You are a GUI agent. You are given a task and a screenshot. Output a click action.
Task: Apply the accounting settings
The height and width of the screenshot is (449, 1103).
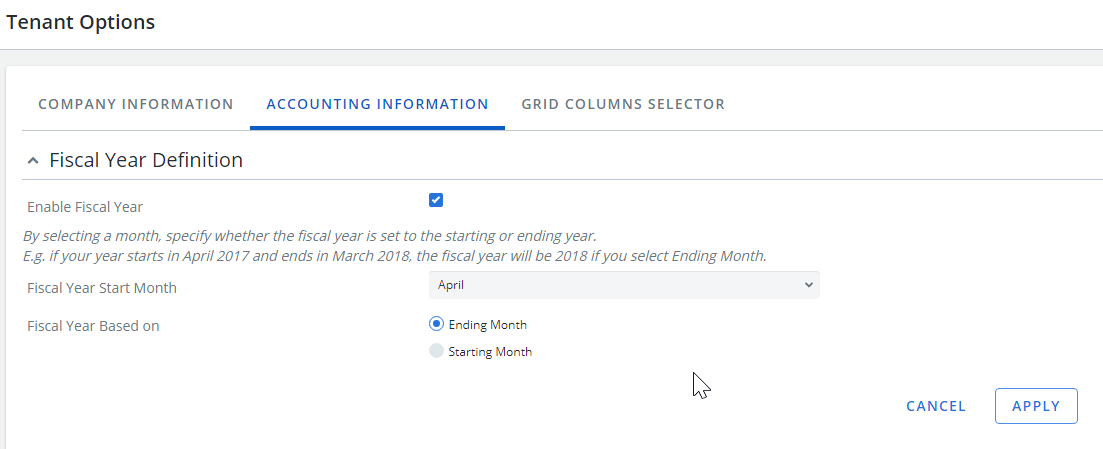click(1036, 406)
